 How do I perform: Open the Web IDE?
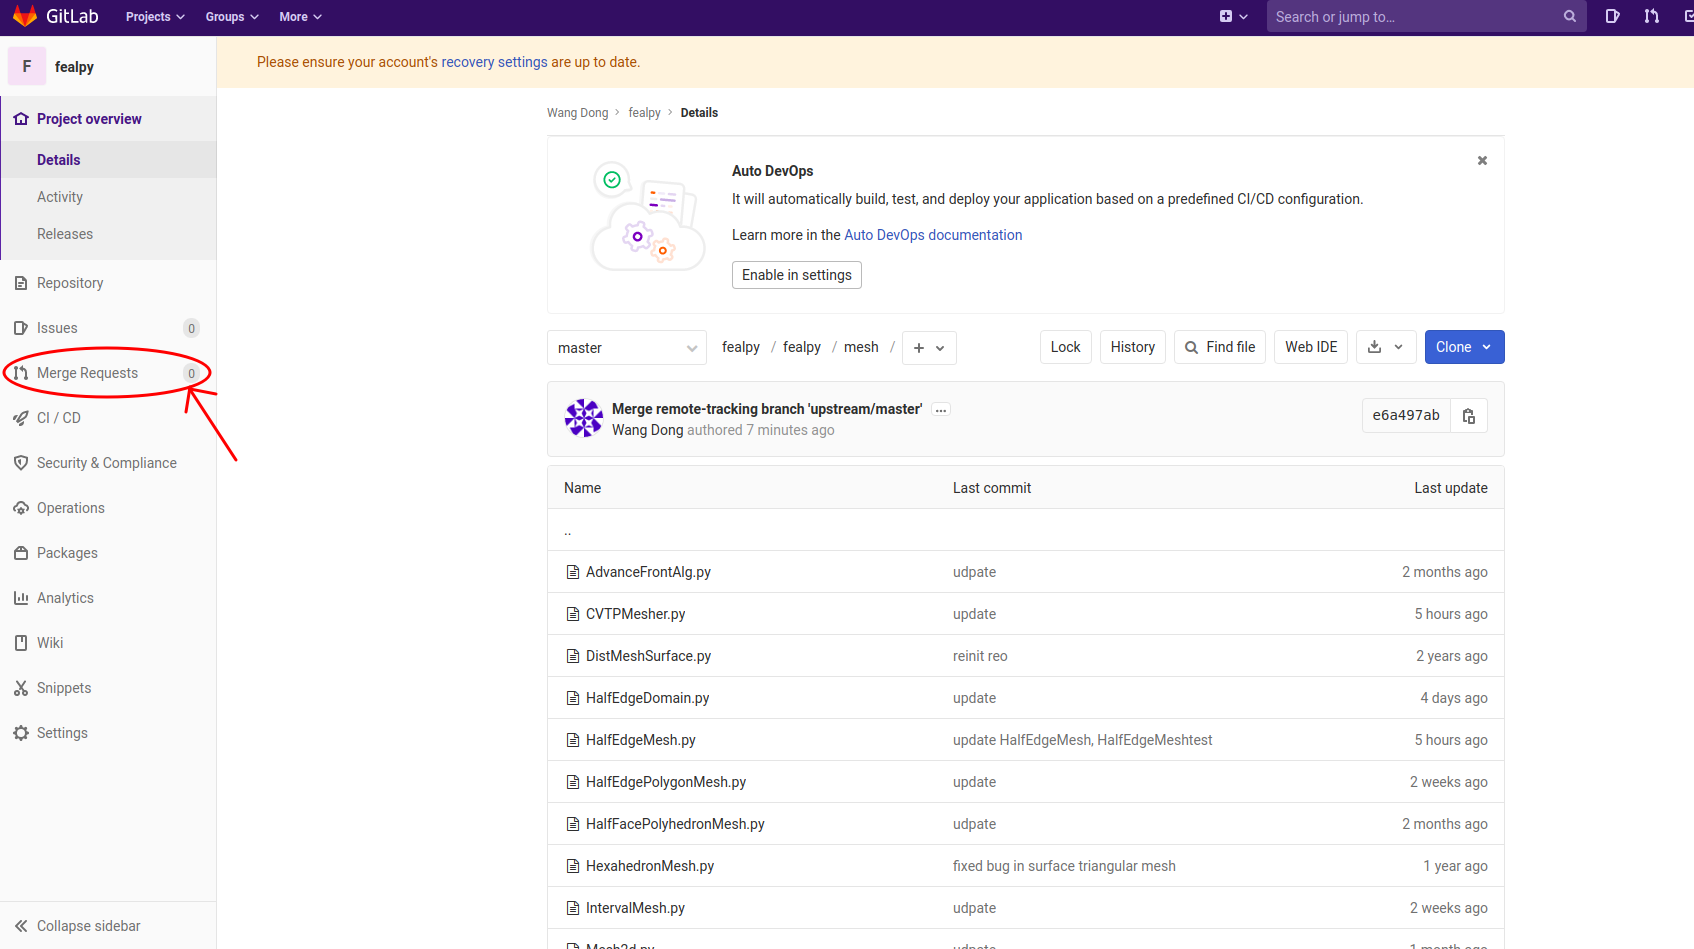(x=1311, y=347)
